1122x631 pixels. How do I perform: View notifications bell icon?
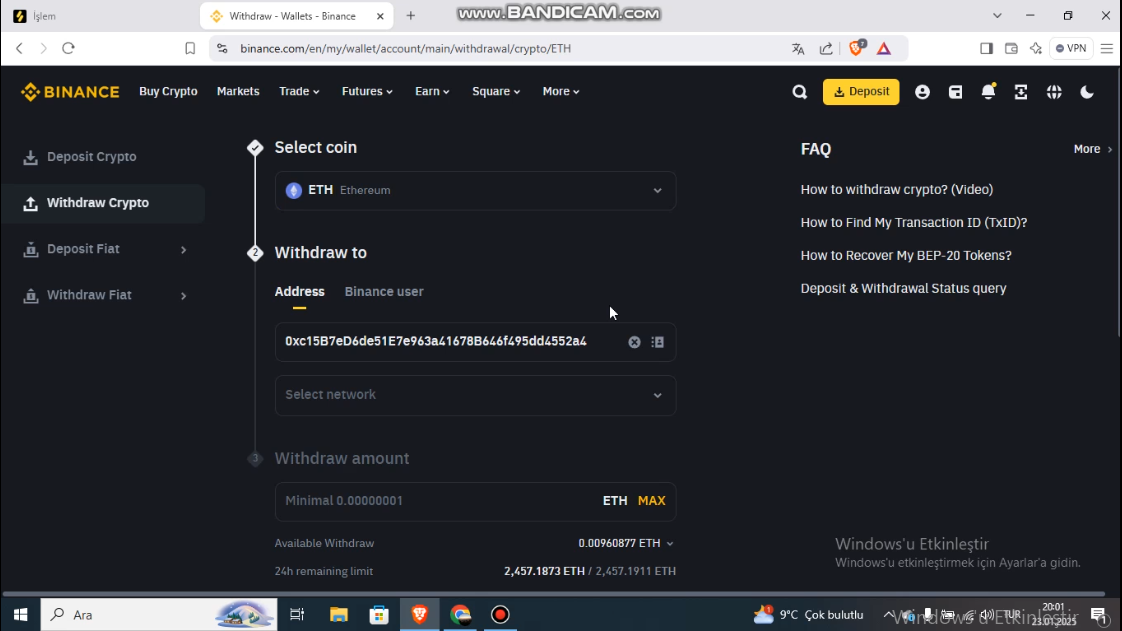pyautogui.click(x=988, y=92)
